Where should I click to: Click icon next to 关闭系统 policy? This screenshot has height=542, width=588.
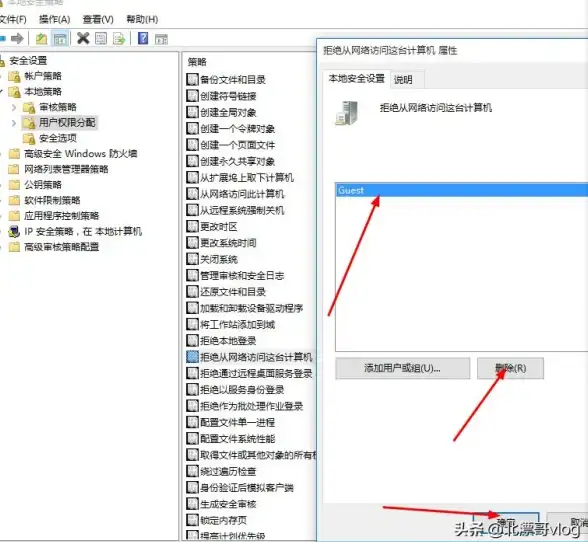[x=192, y=259]
